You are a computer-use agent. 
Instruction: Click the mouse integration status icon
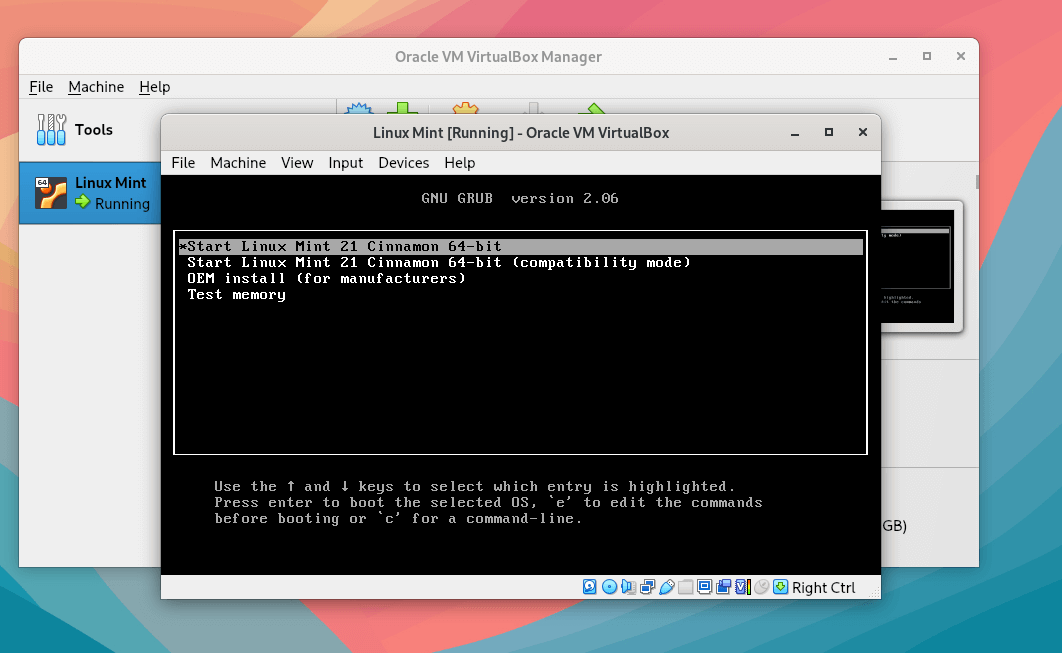pyautogui.click(x=761, y=587)
